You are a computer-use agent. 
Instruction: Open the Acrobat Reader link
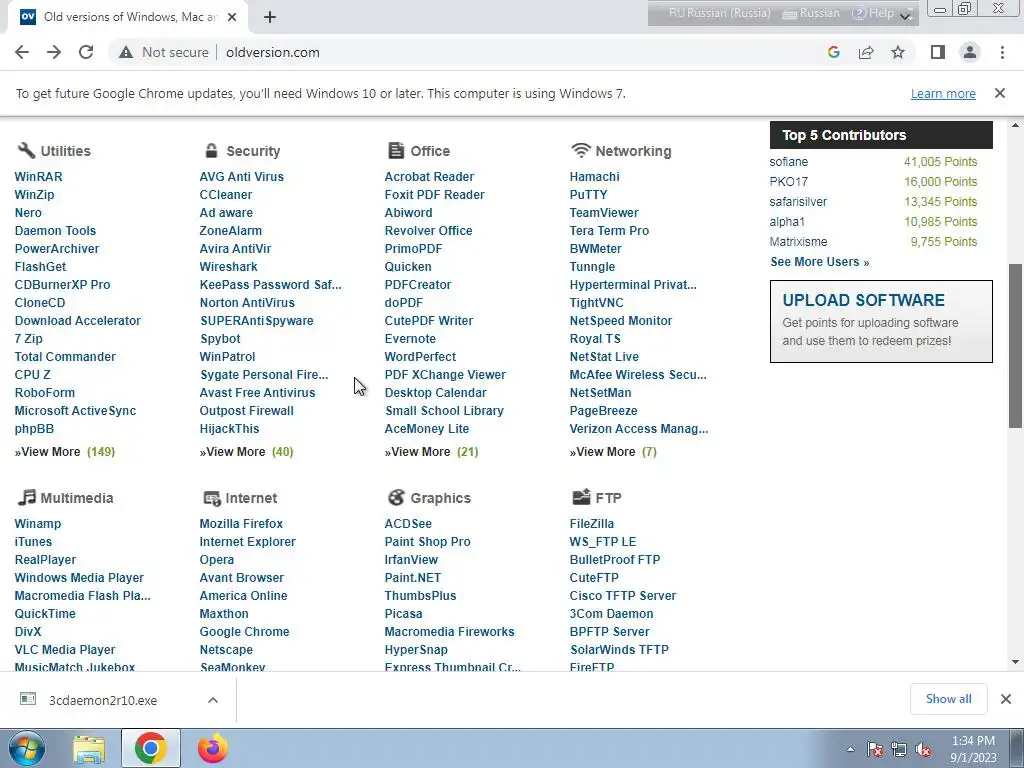coord(429,176)
